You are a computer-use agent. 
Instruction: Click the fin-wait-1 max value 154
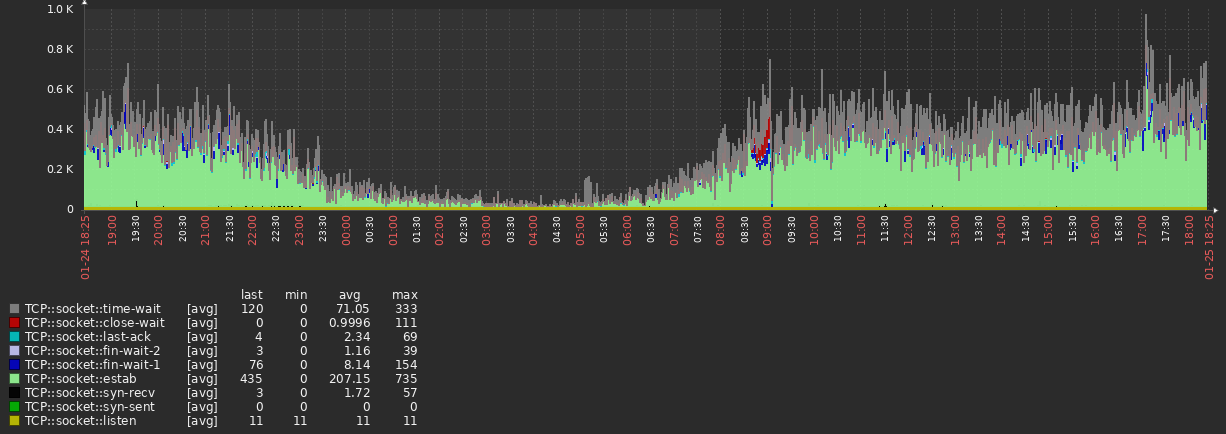click(x=406, y=365)
